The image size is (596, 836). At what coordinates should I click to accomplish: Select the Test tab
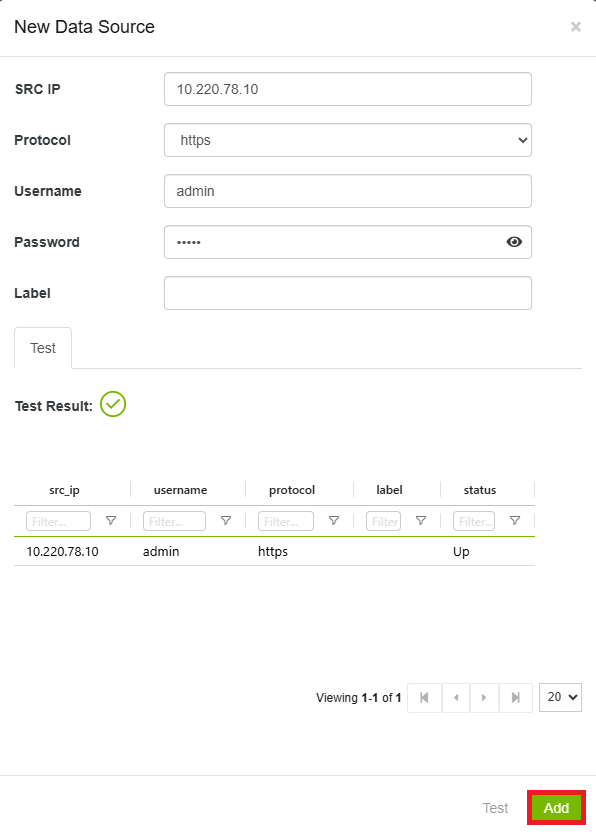point(43,348)
